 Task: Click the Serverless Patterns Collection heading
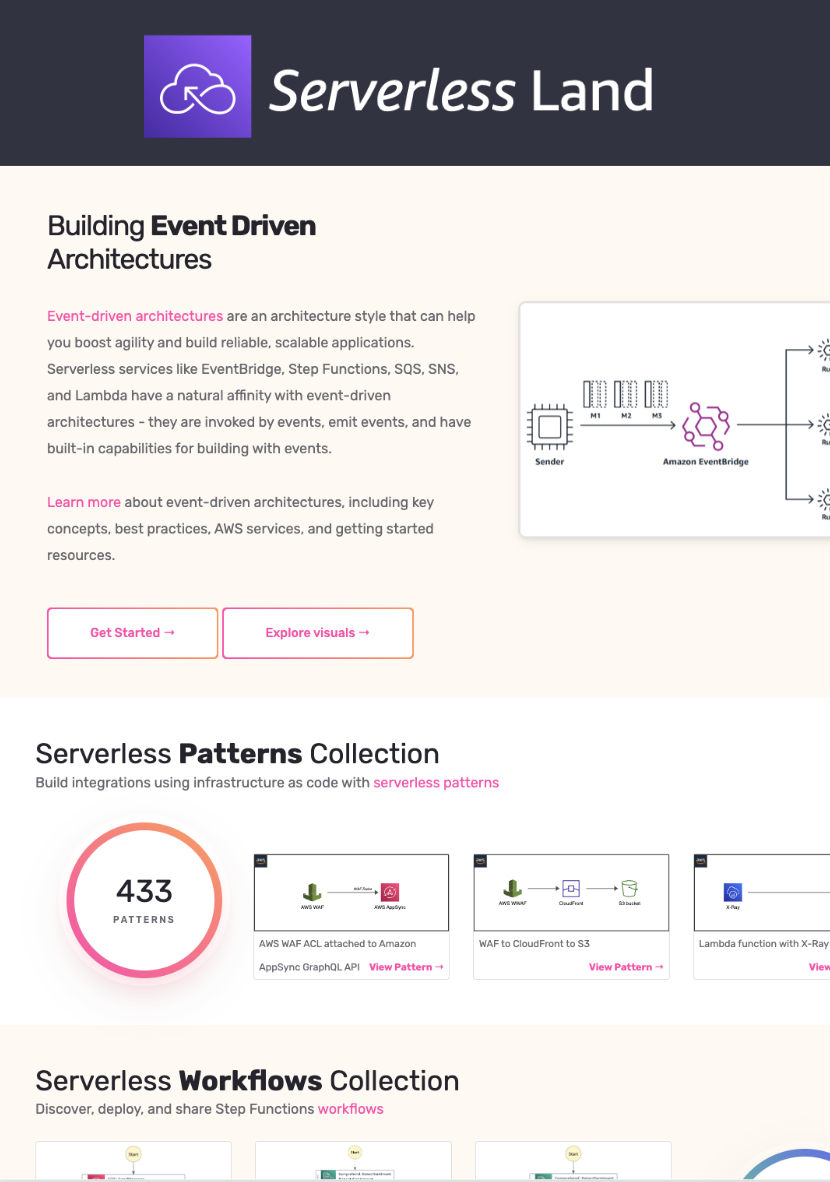237,754
